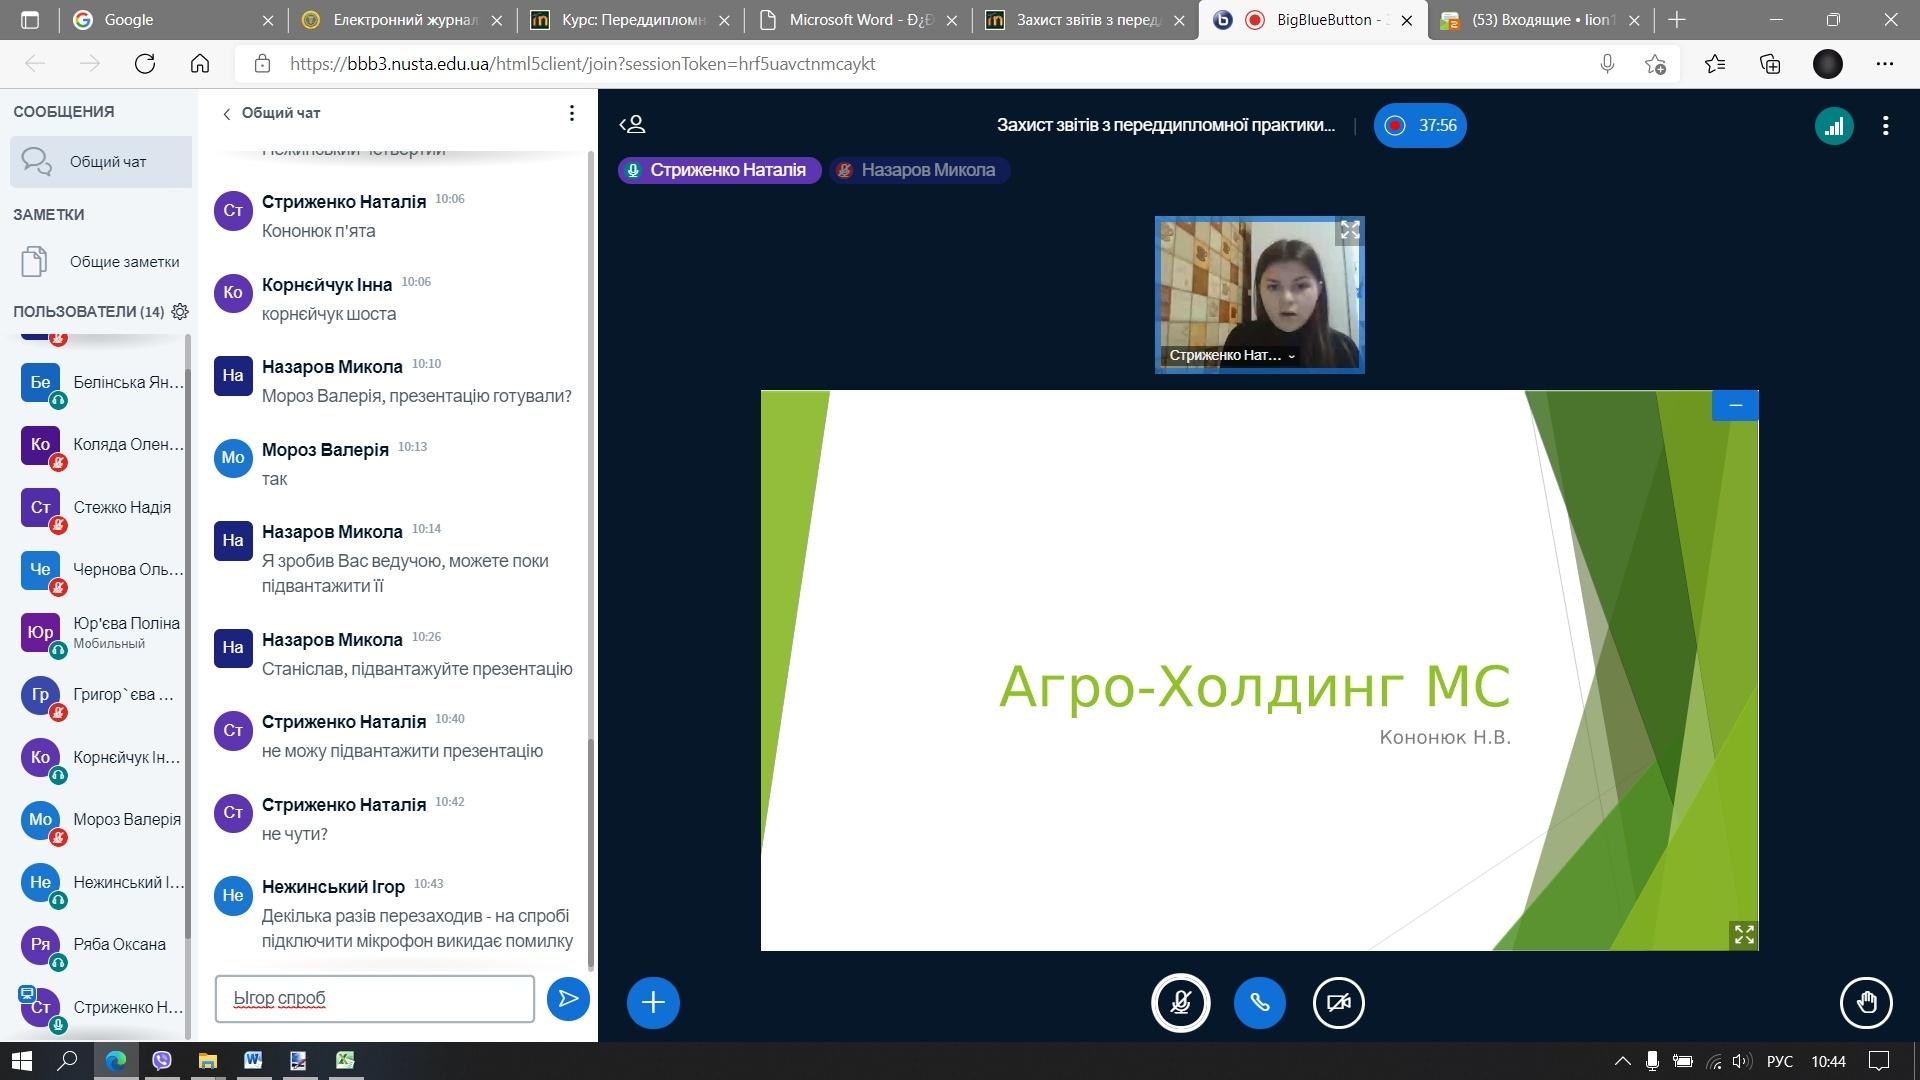Make the presentation fullscreen
The height and width of the screenshot is (1080, 1920).
point(1744,934)
